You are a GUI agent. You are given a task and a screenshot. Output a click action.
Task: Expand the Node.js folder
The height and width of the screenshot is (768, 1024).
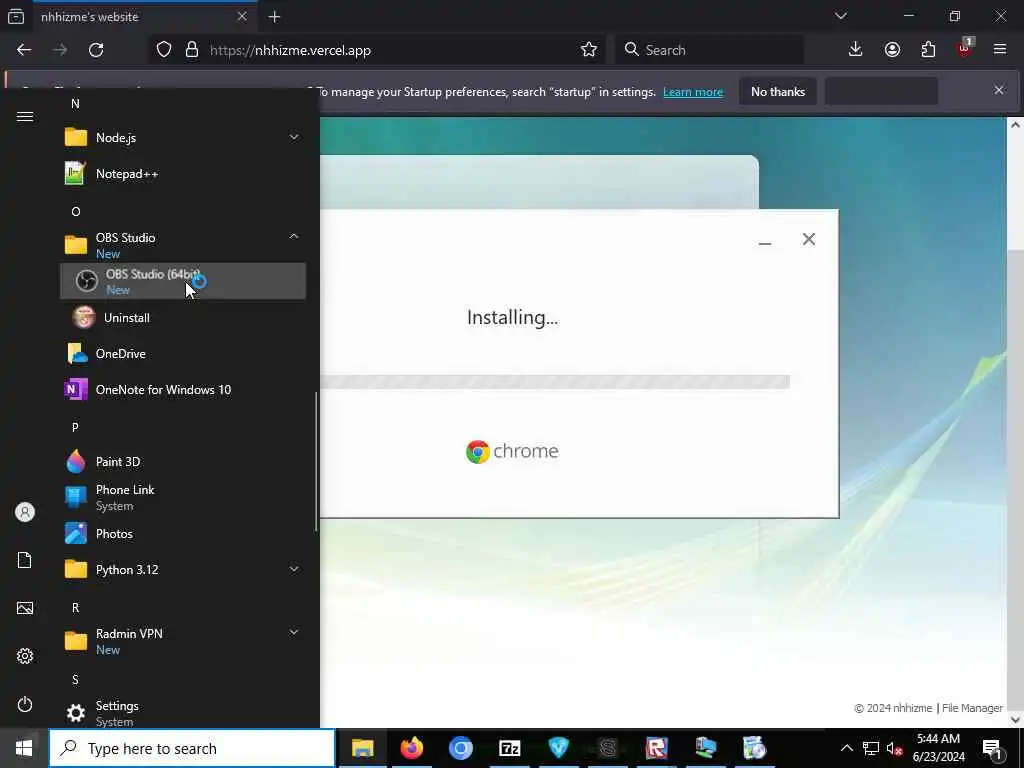click(x=182, y=138)
